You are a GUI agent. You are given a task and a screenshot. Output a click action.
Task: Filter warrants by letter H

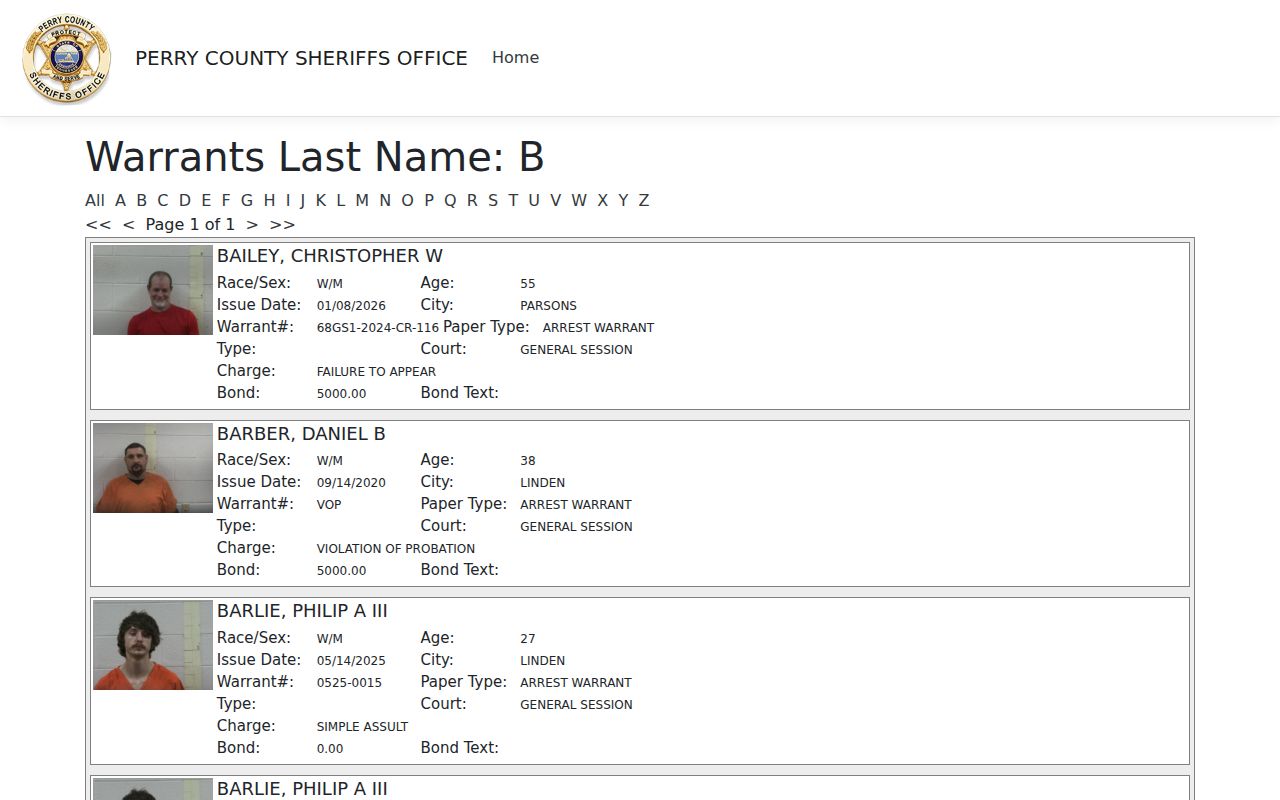pos(269,200)
